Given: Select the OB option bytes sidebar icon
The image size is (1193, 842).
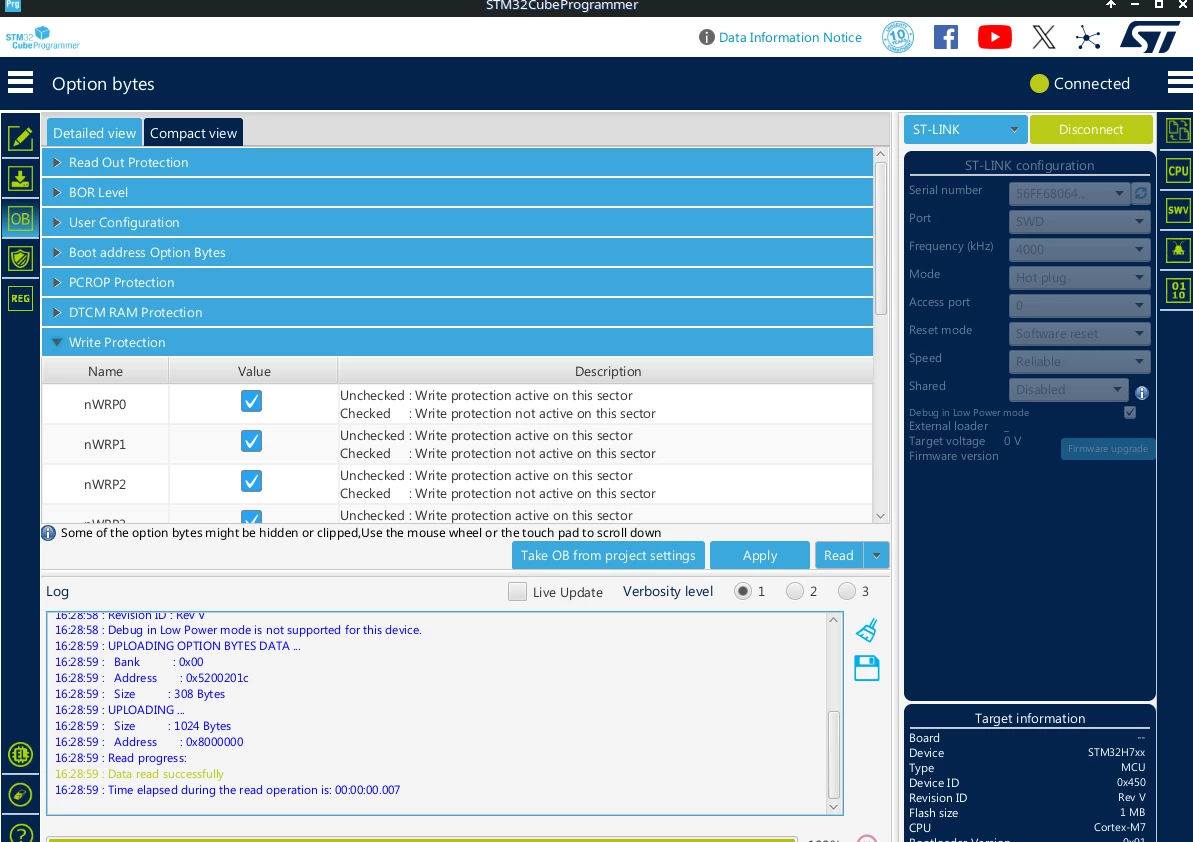Looking at the screenshot, I should [21, 219].
